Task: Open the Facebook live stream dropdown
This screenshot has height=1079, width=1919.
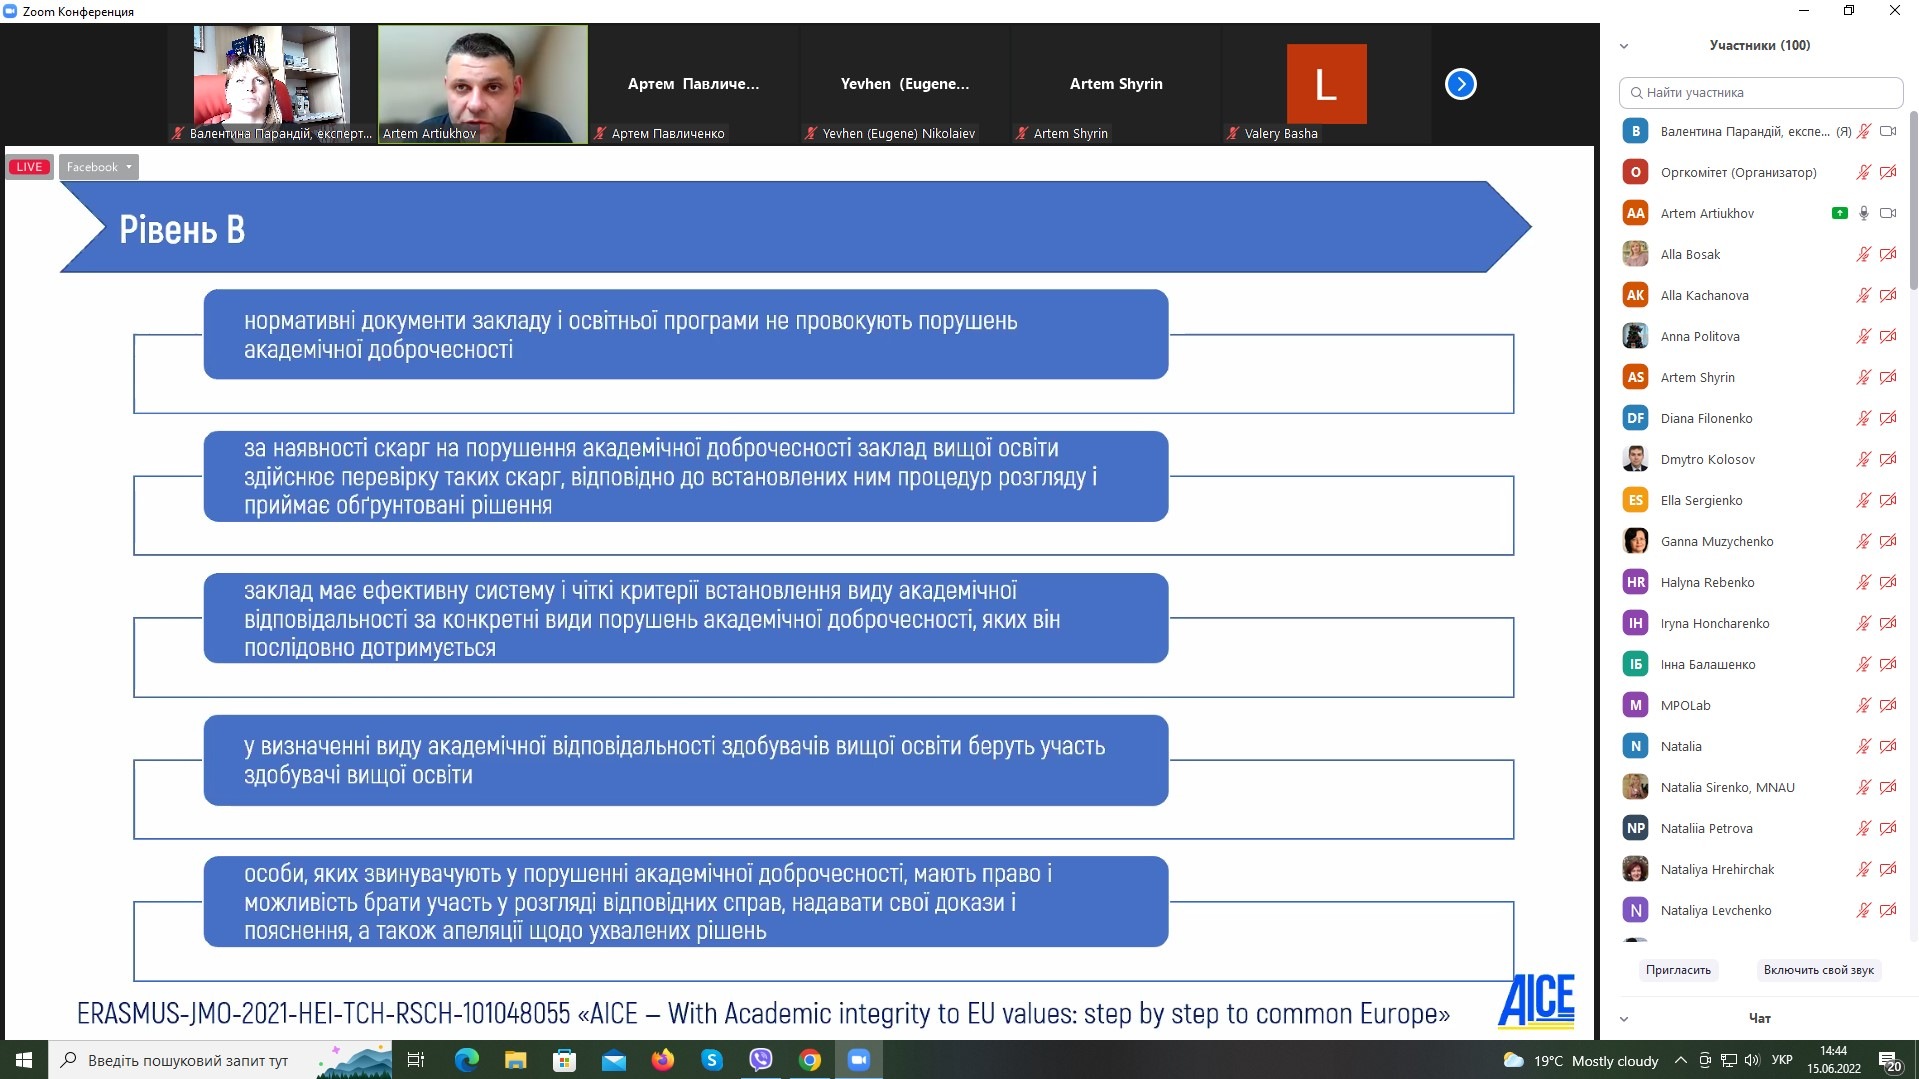Action: 98,167
